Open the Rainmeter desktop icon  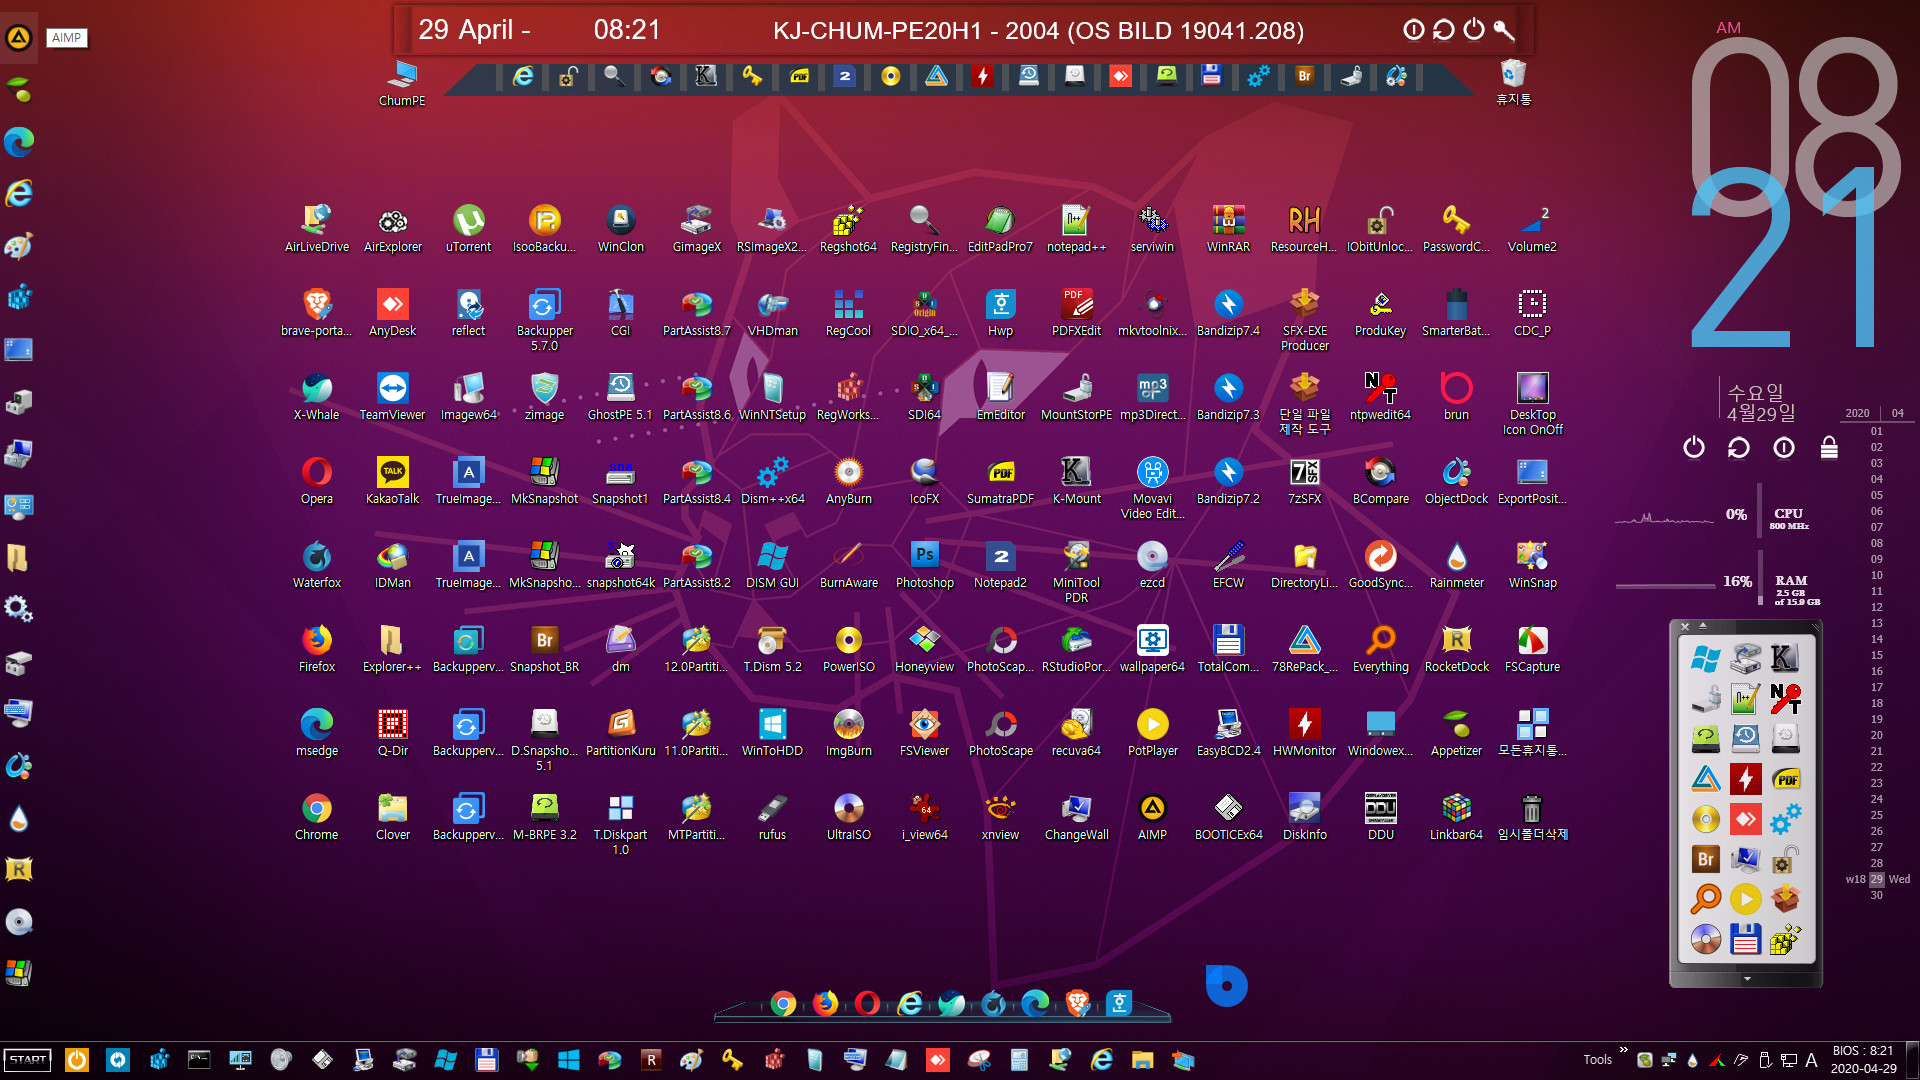[1456, 564]
